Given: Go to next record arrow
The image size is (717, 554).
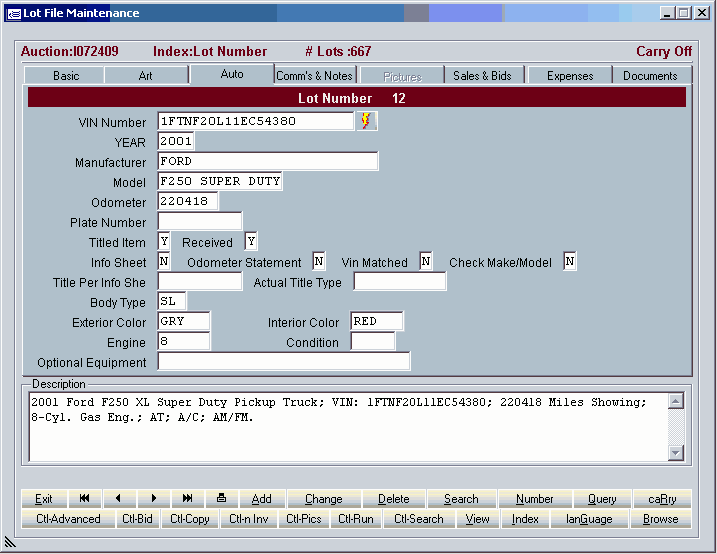Looking at the screenshot, I should pos(154,499).
